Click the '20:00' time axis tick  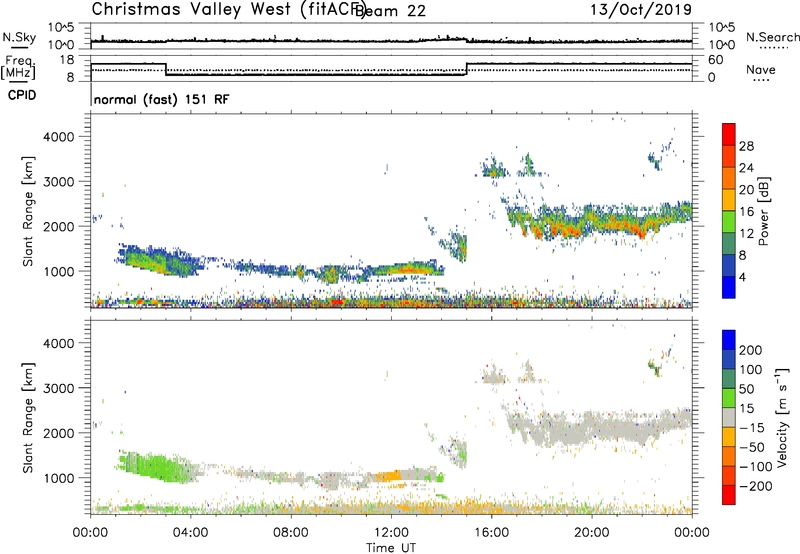[592, 533]
